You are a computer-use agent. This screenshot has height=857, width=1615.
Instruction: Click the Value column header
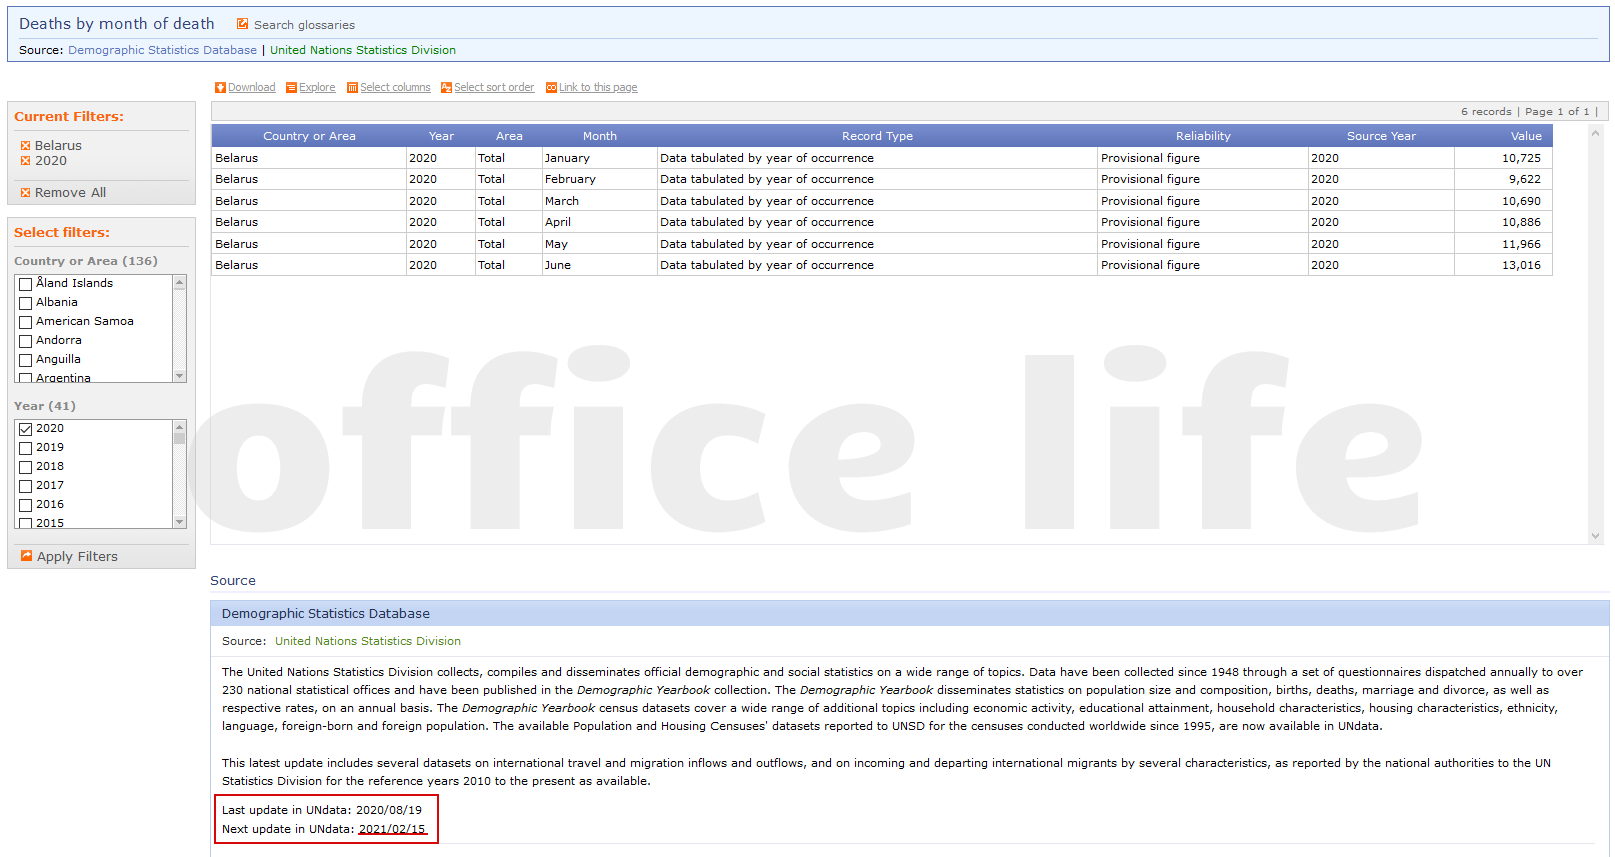(1525, 136)
